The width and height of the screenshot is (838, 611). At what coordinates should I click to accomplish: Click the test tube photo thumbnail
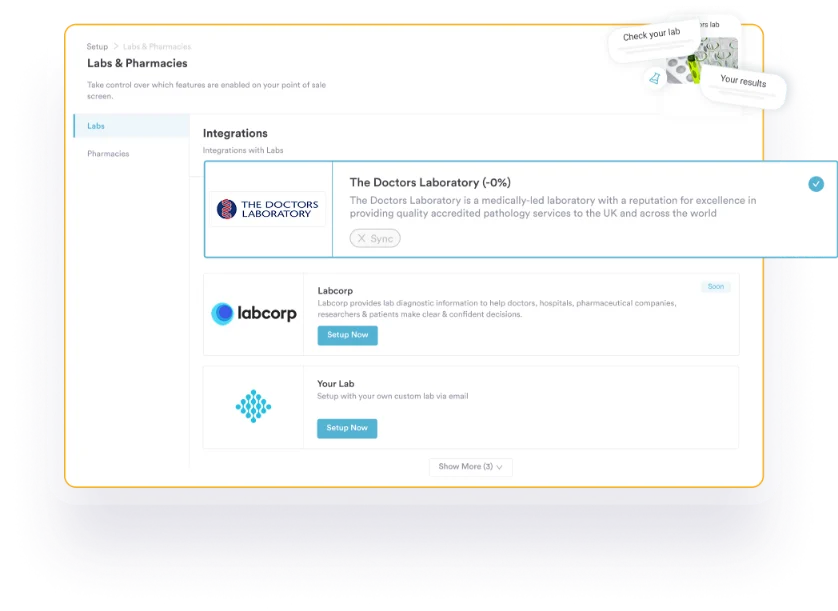pos(683,68)
